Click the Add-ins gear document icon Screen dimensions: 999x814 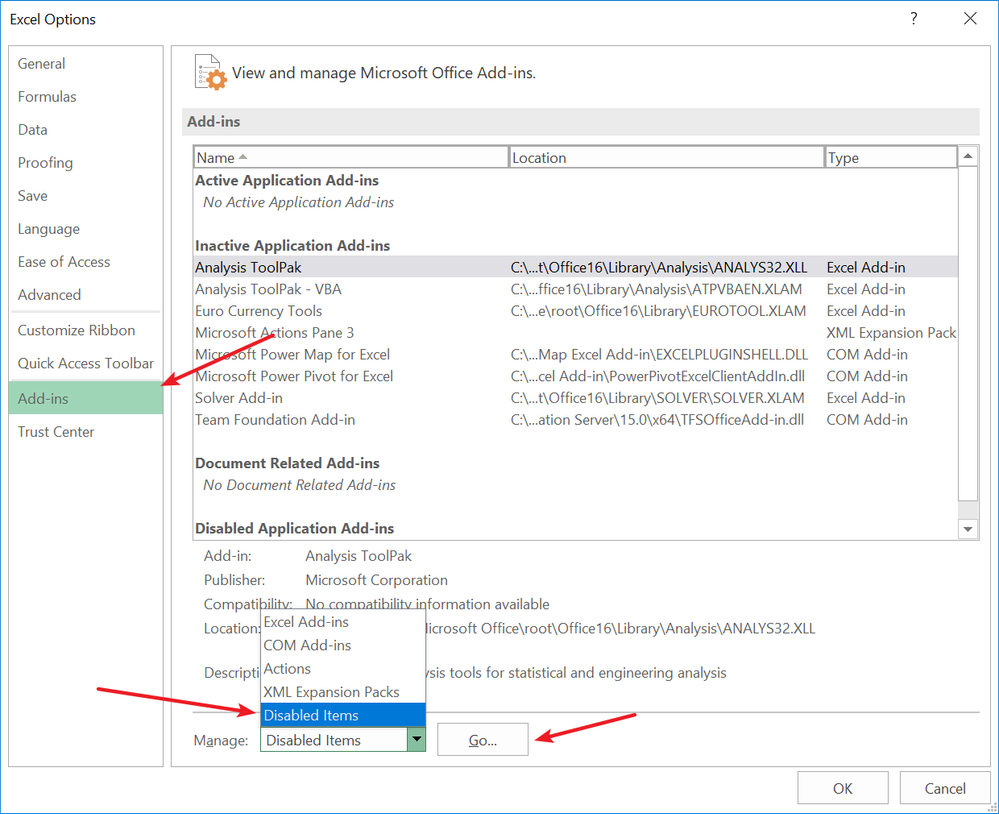coord(210,72)
